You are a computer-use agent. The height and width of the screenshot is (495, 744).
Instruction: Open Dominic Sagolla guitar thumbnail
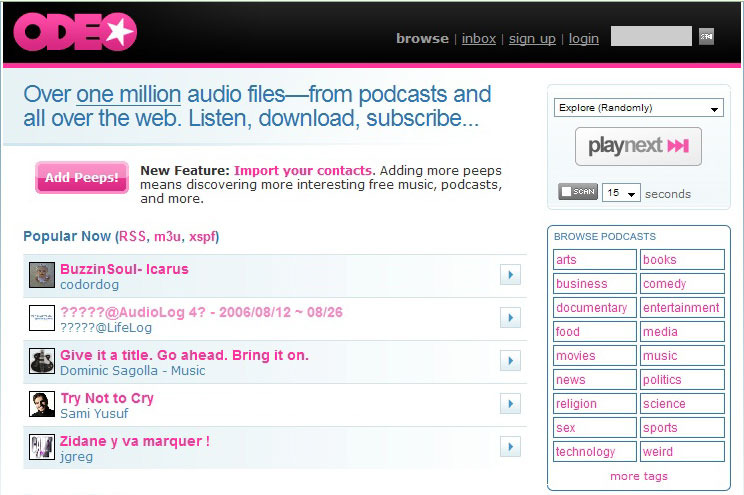click(x=42, y=361)
